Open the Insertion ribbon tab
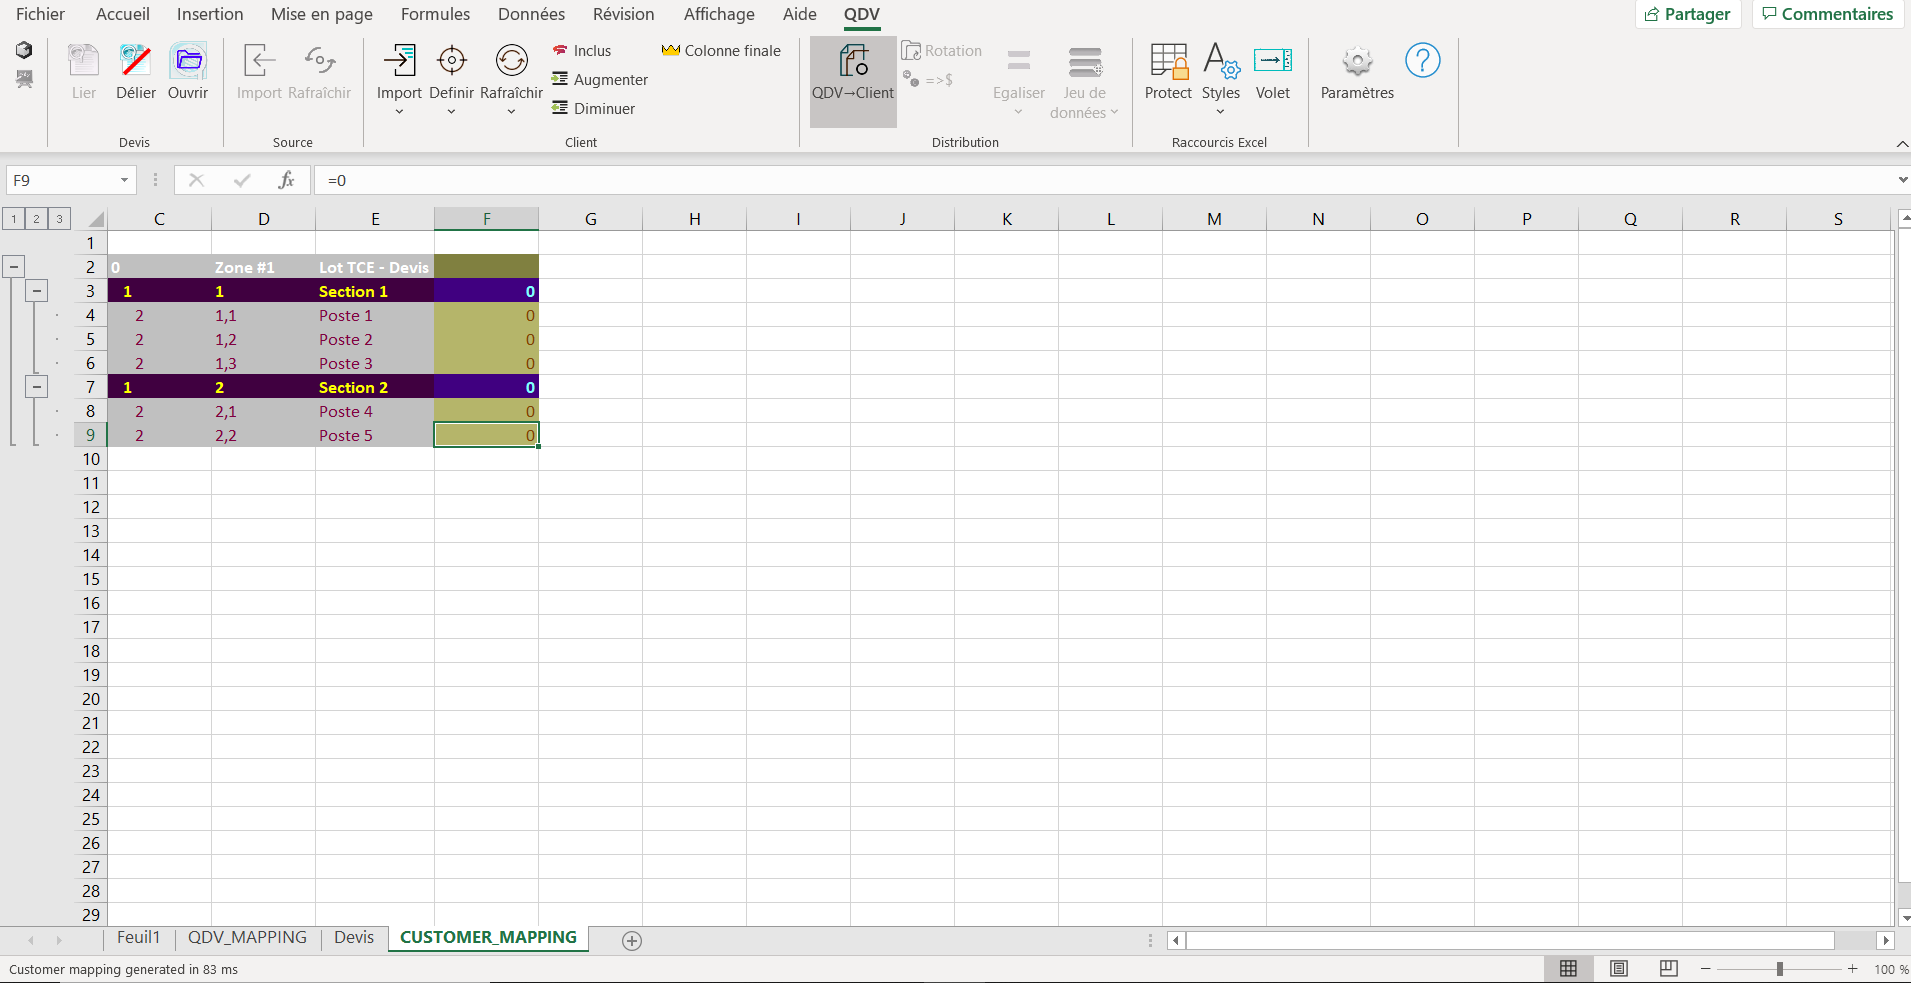The image size is (1911, 983). tap(210, 14)
